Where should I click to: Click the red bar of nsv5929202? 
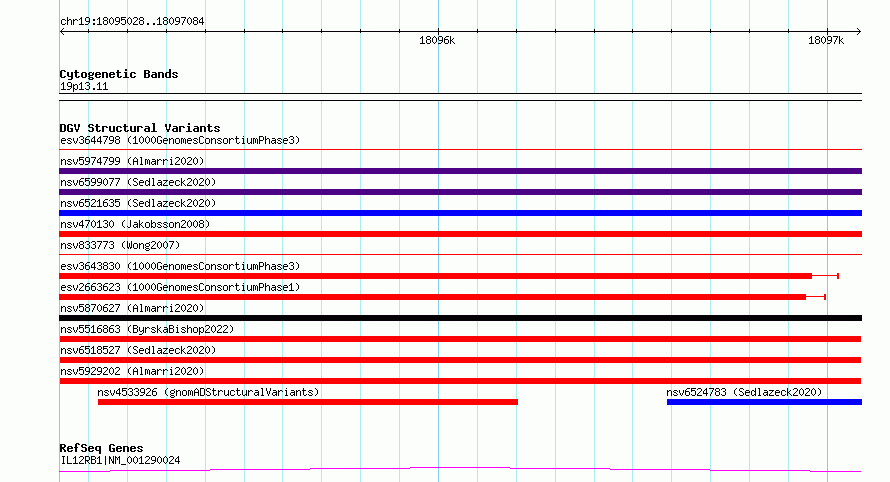[x=460, y=381]
